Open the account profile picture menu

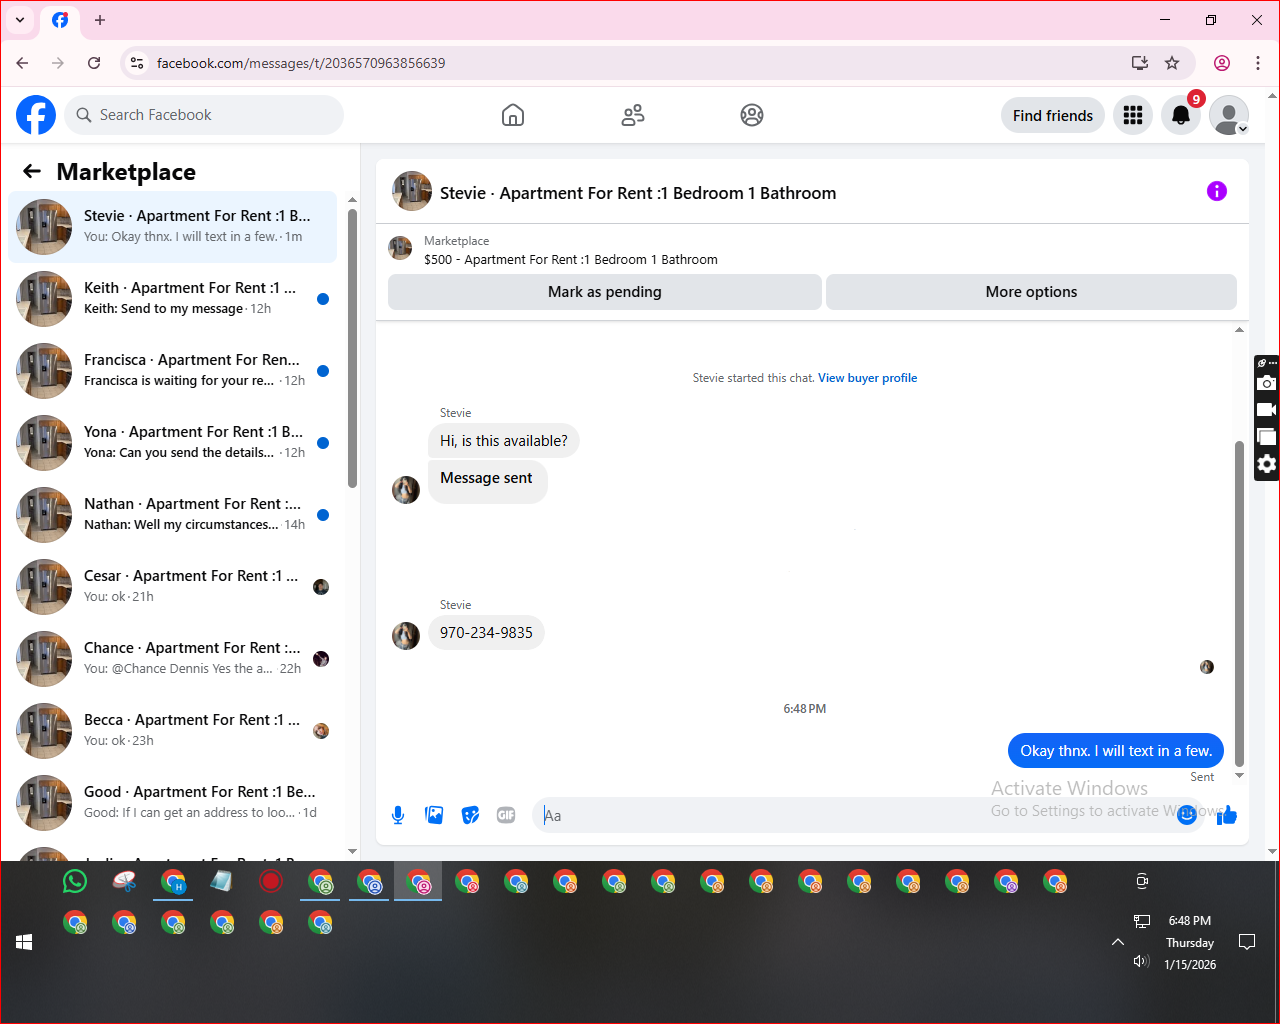(x=1229, y=115)
